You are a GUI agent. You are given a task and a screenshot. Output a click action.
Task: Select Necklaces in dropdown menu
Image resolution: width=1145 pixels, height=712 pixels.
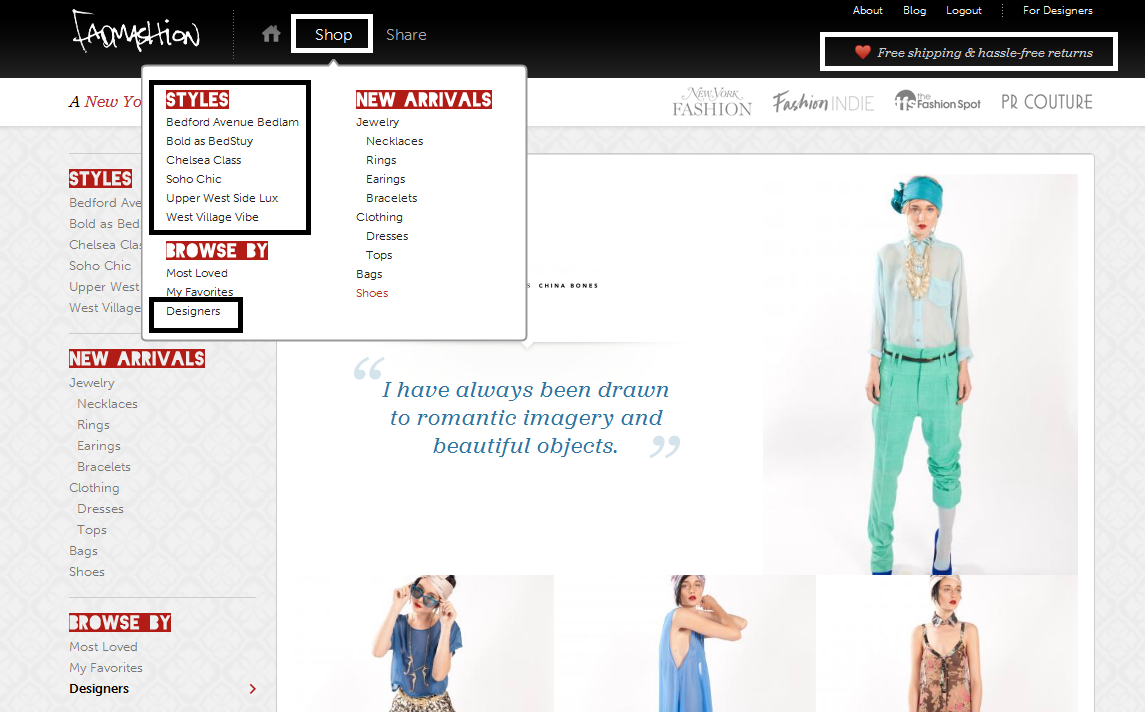pyautogui.click(x=394, y=141)
